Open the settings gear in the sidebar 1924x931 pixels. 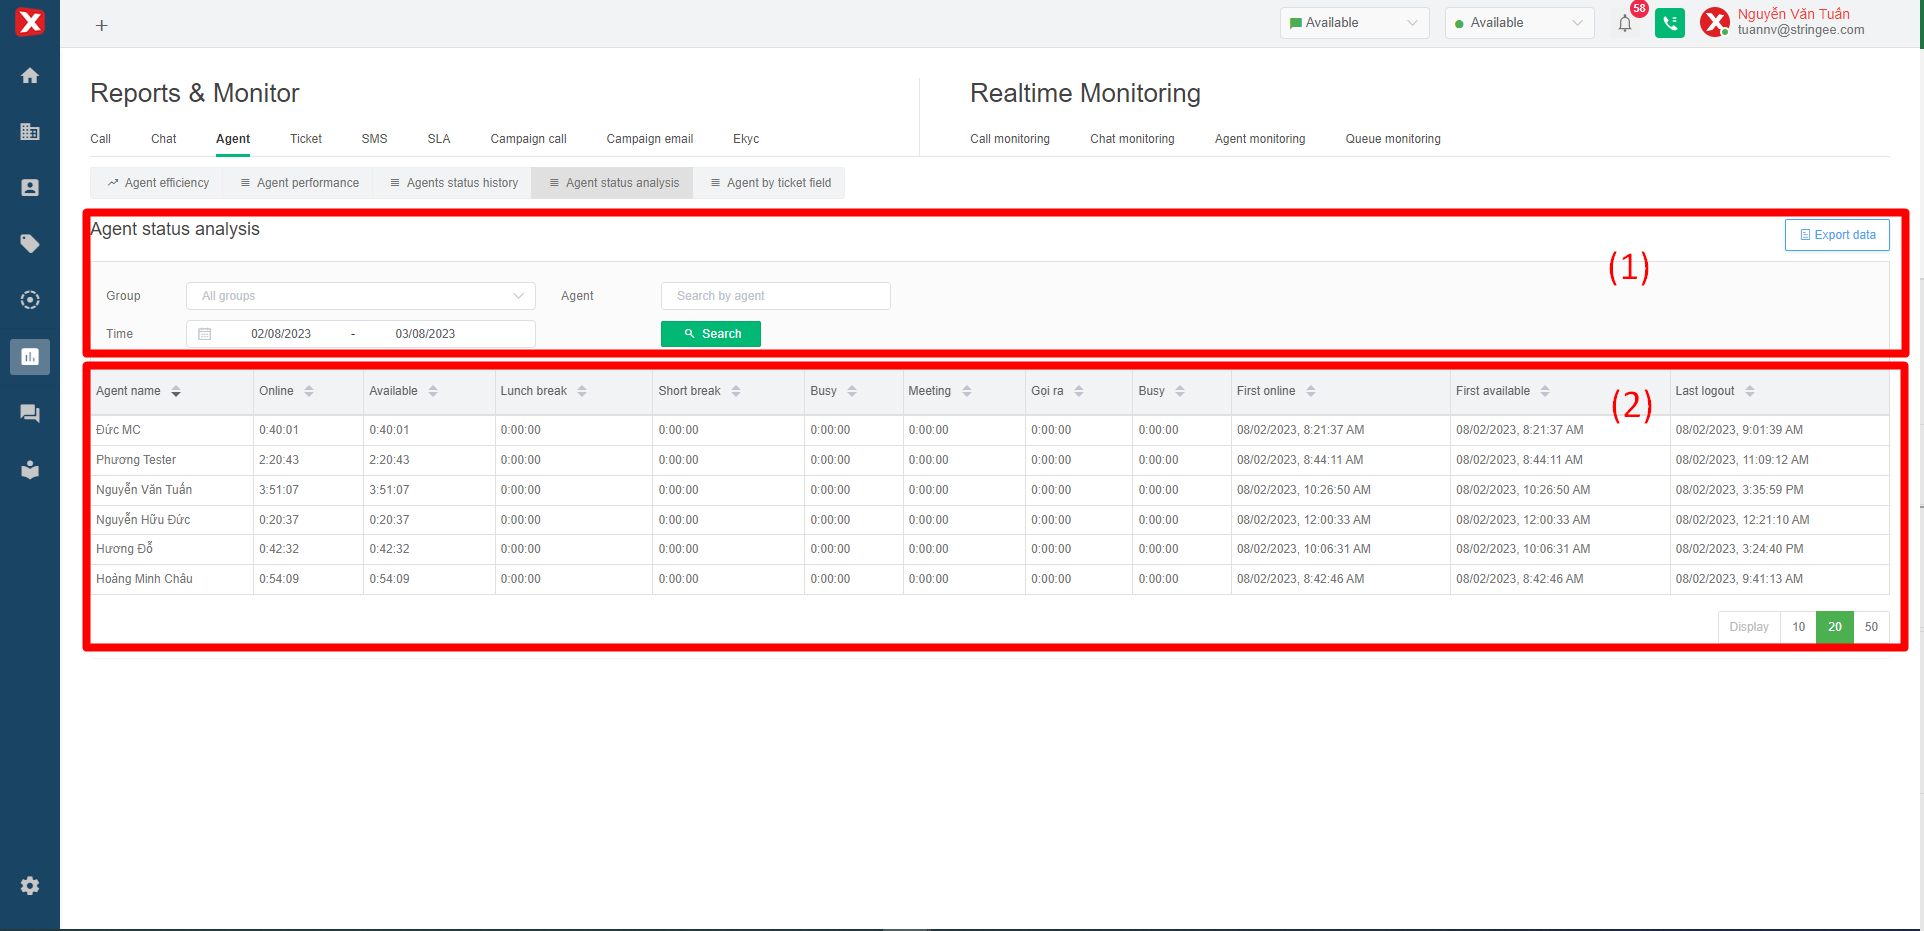tap(30, 886)
